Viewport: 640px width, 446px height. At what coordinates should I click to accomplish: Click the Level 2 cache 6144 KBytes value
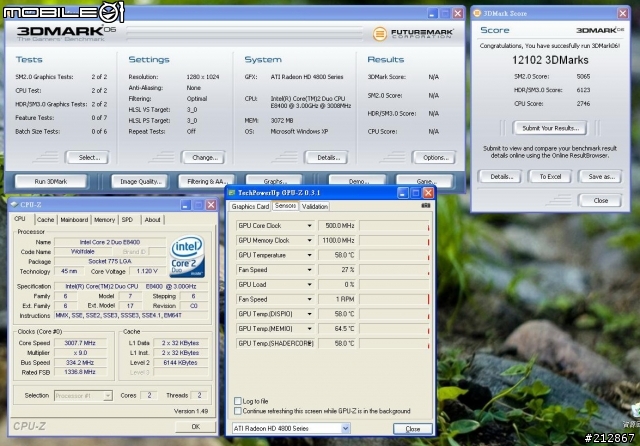(180, 363)
